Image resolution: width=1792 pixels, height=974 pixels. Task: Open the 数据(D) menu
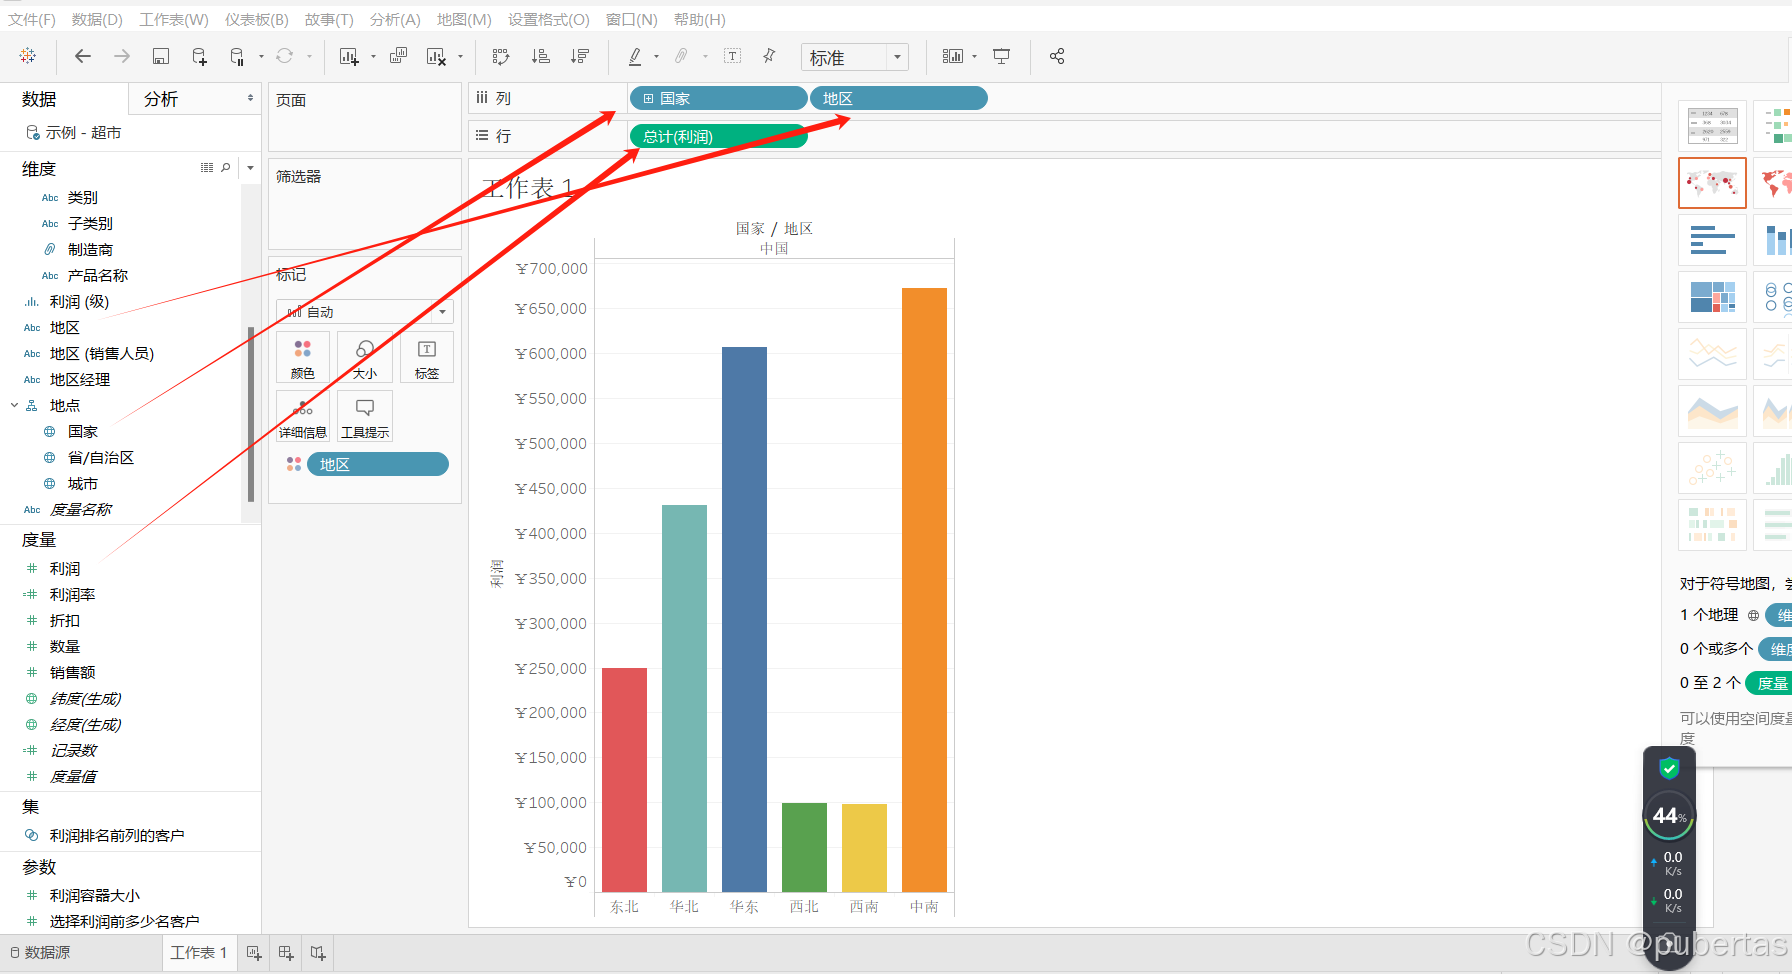(x=97, y=19)
